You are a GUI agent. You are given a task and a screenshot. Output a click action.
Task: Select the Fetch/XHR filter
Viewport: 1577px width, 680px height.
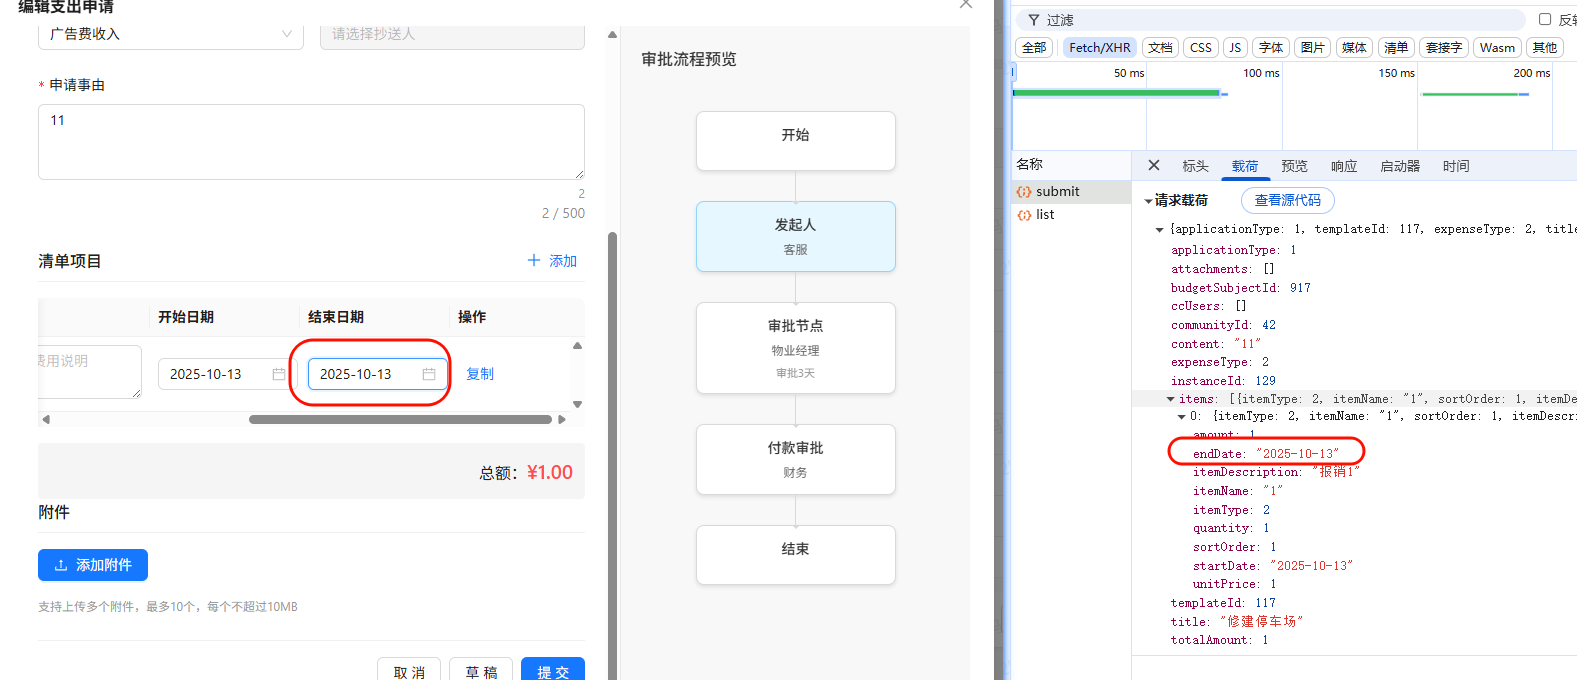(1099, 47)
